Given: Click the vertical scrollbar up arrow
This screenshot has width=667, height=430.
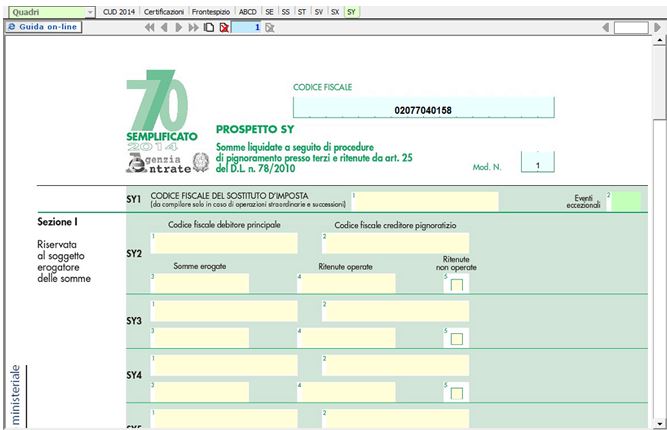Looking at the screenshot, I should click(659, 40).
